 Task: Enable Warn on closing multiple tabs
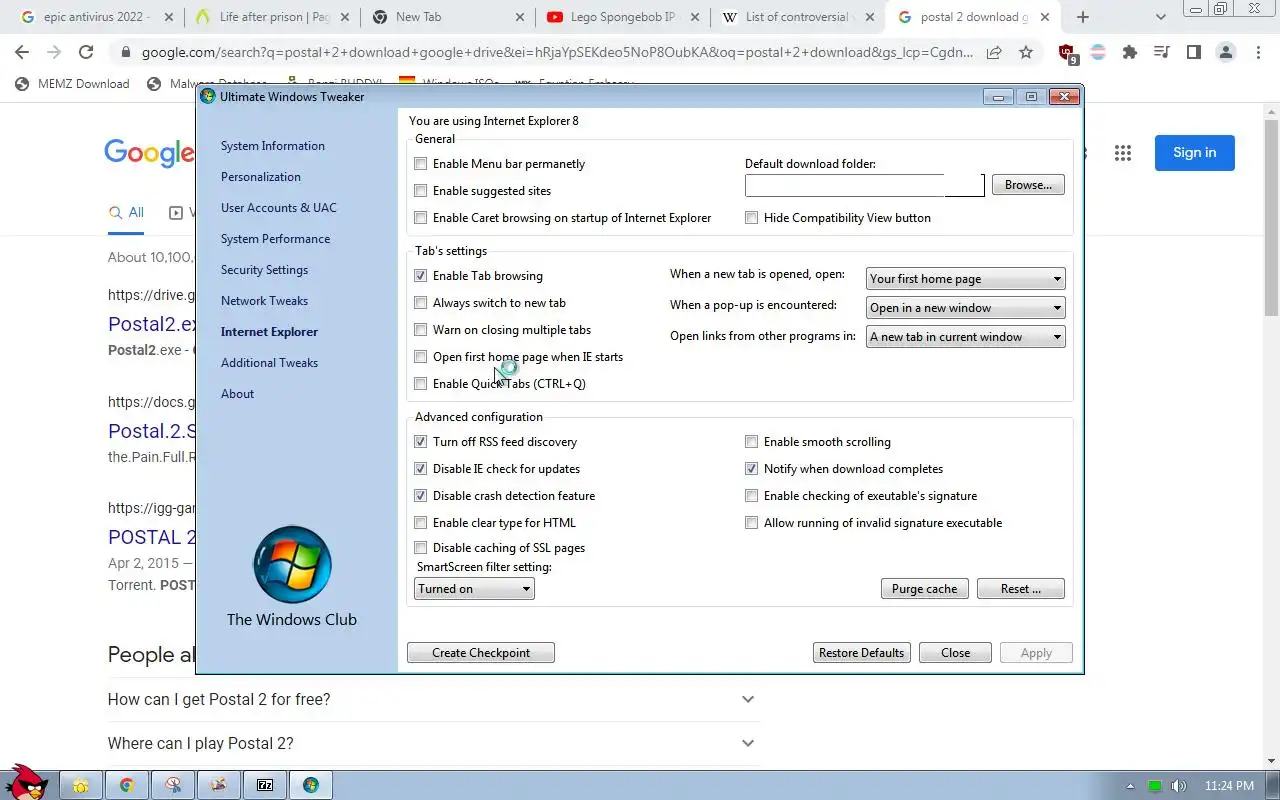[421, 330]
